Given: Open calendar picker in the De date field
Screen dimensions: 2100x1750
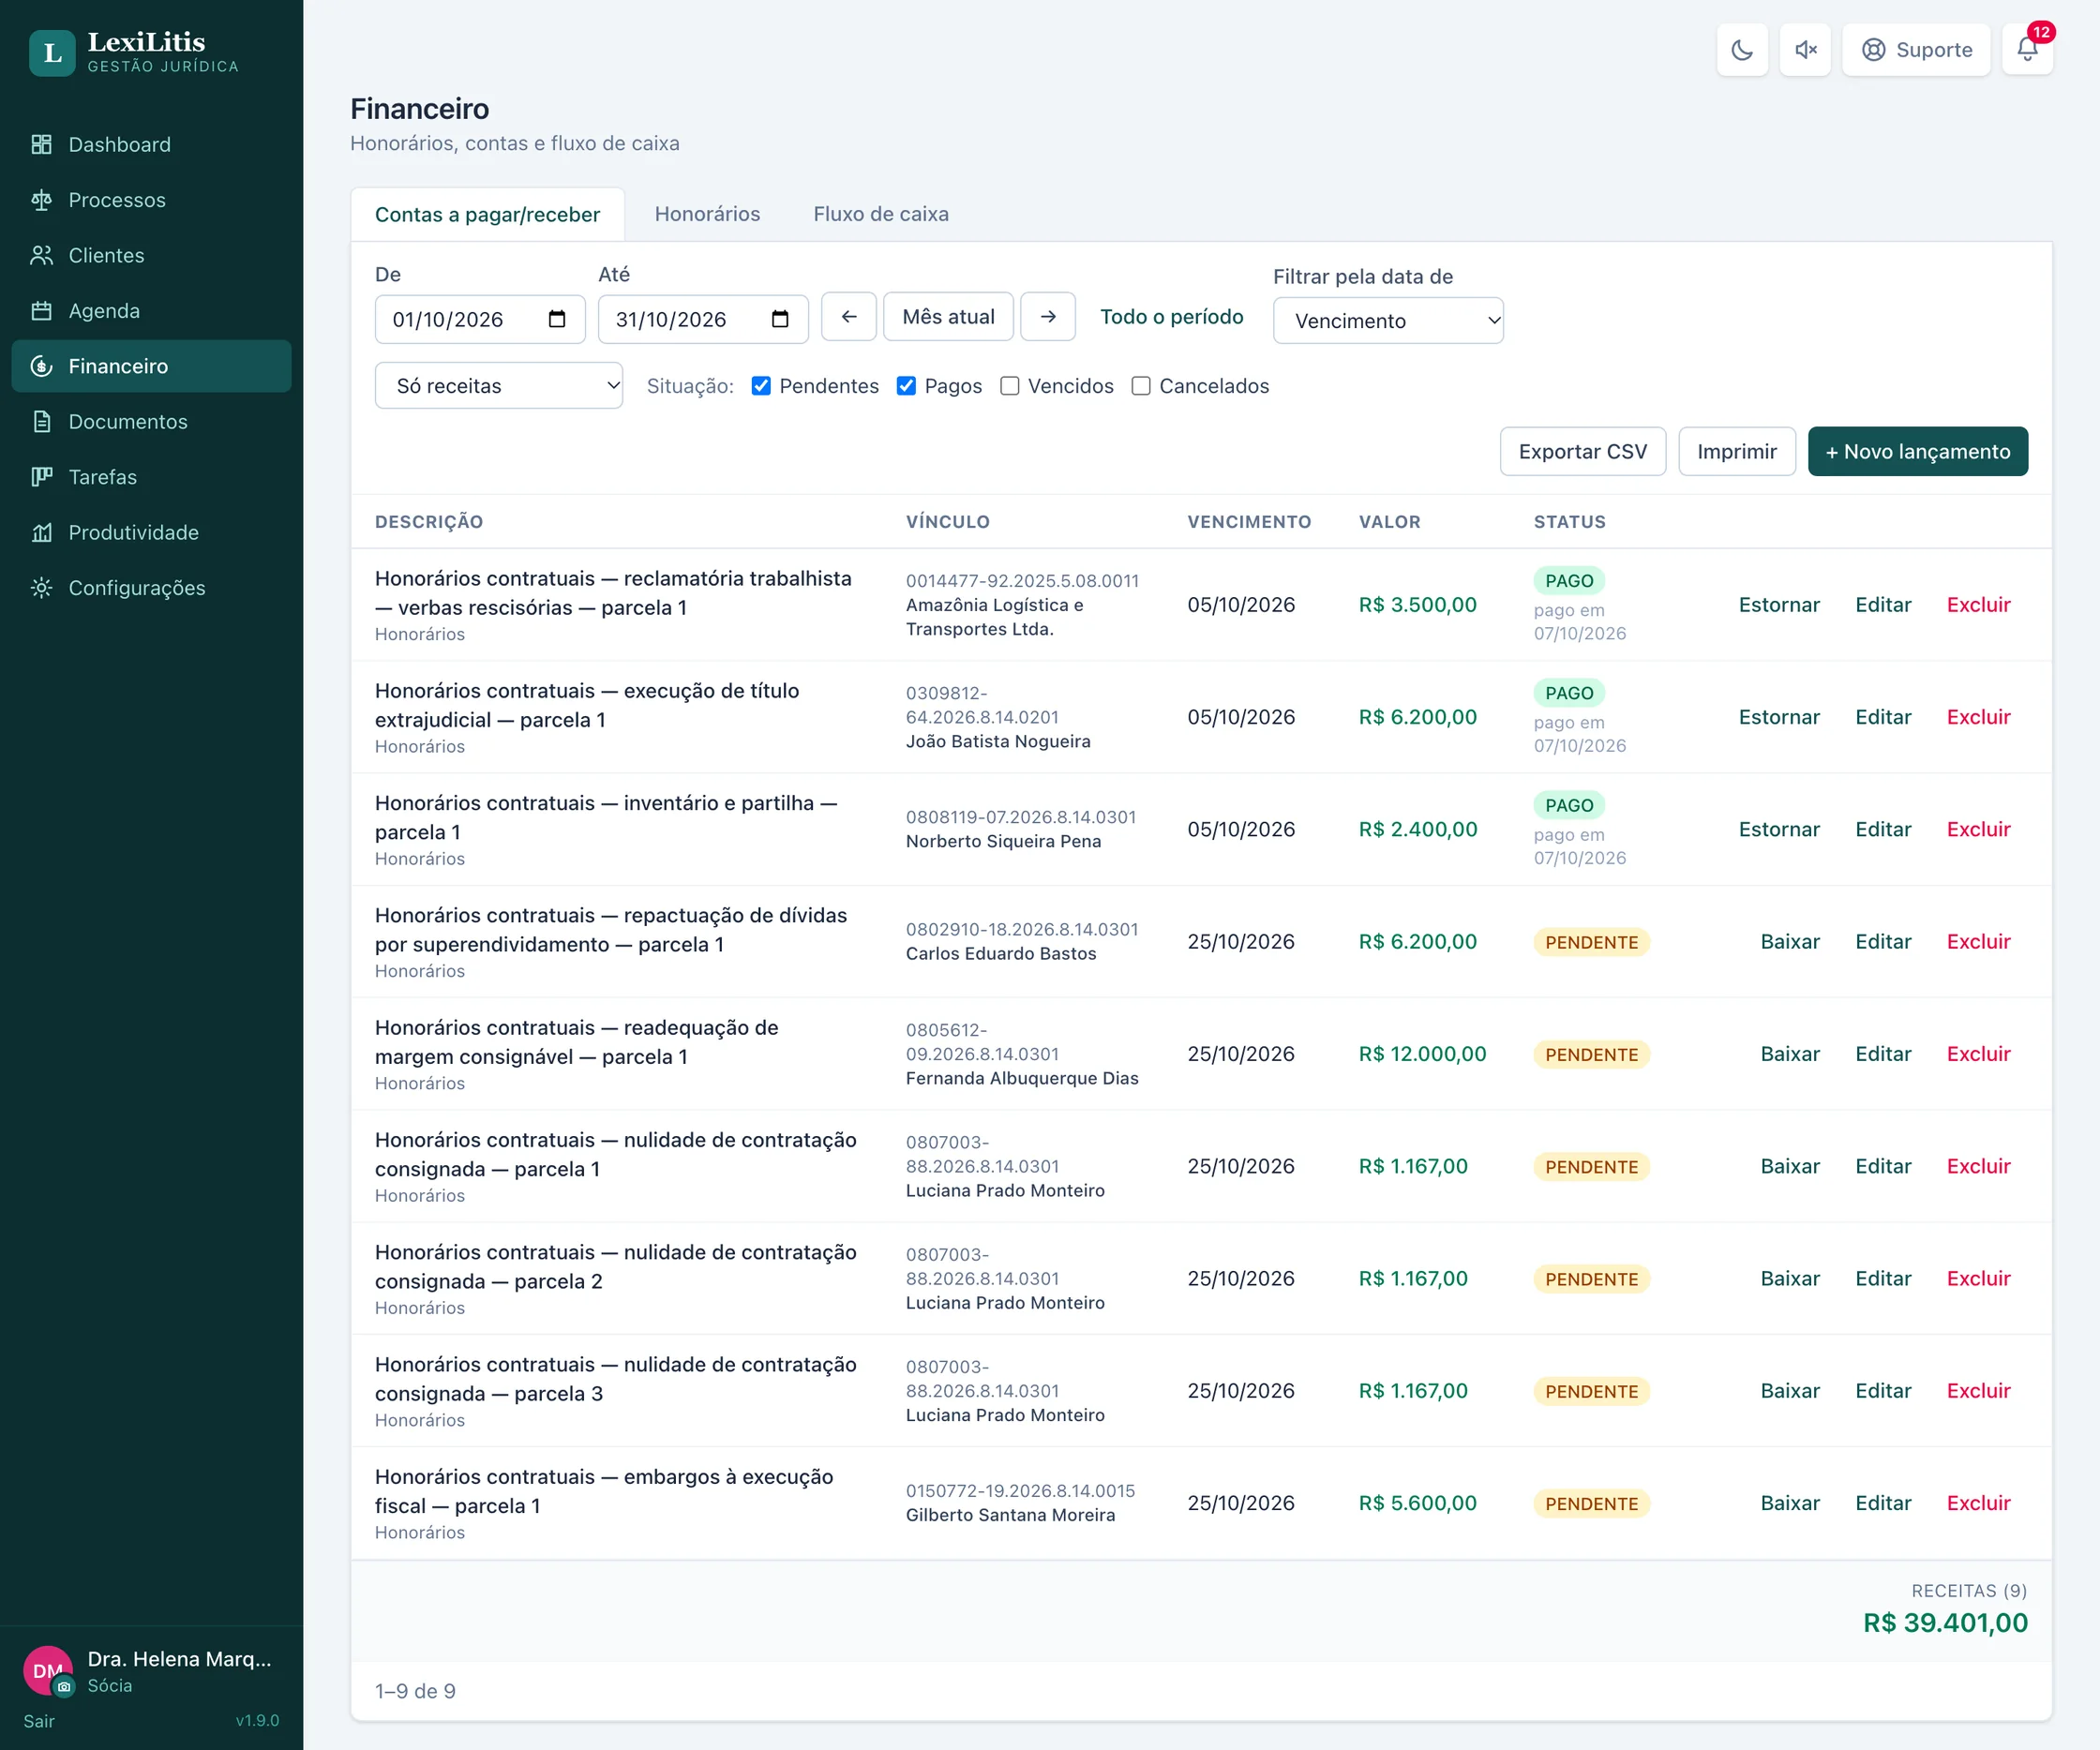Looking at the screenshot, I should click(557, 319).
